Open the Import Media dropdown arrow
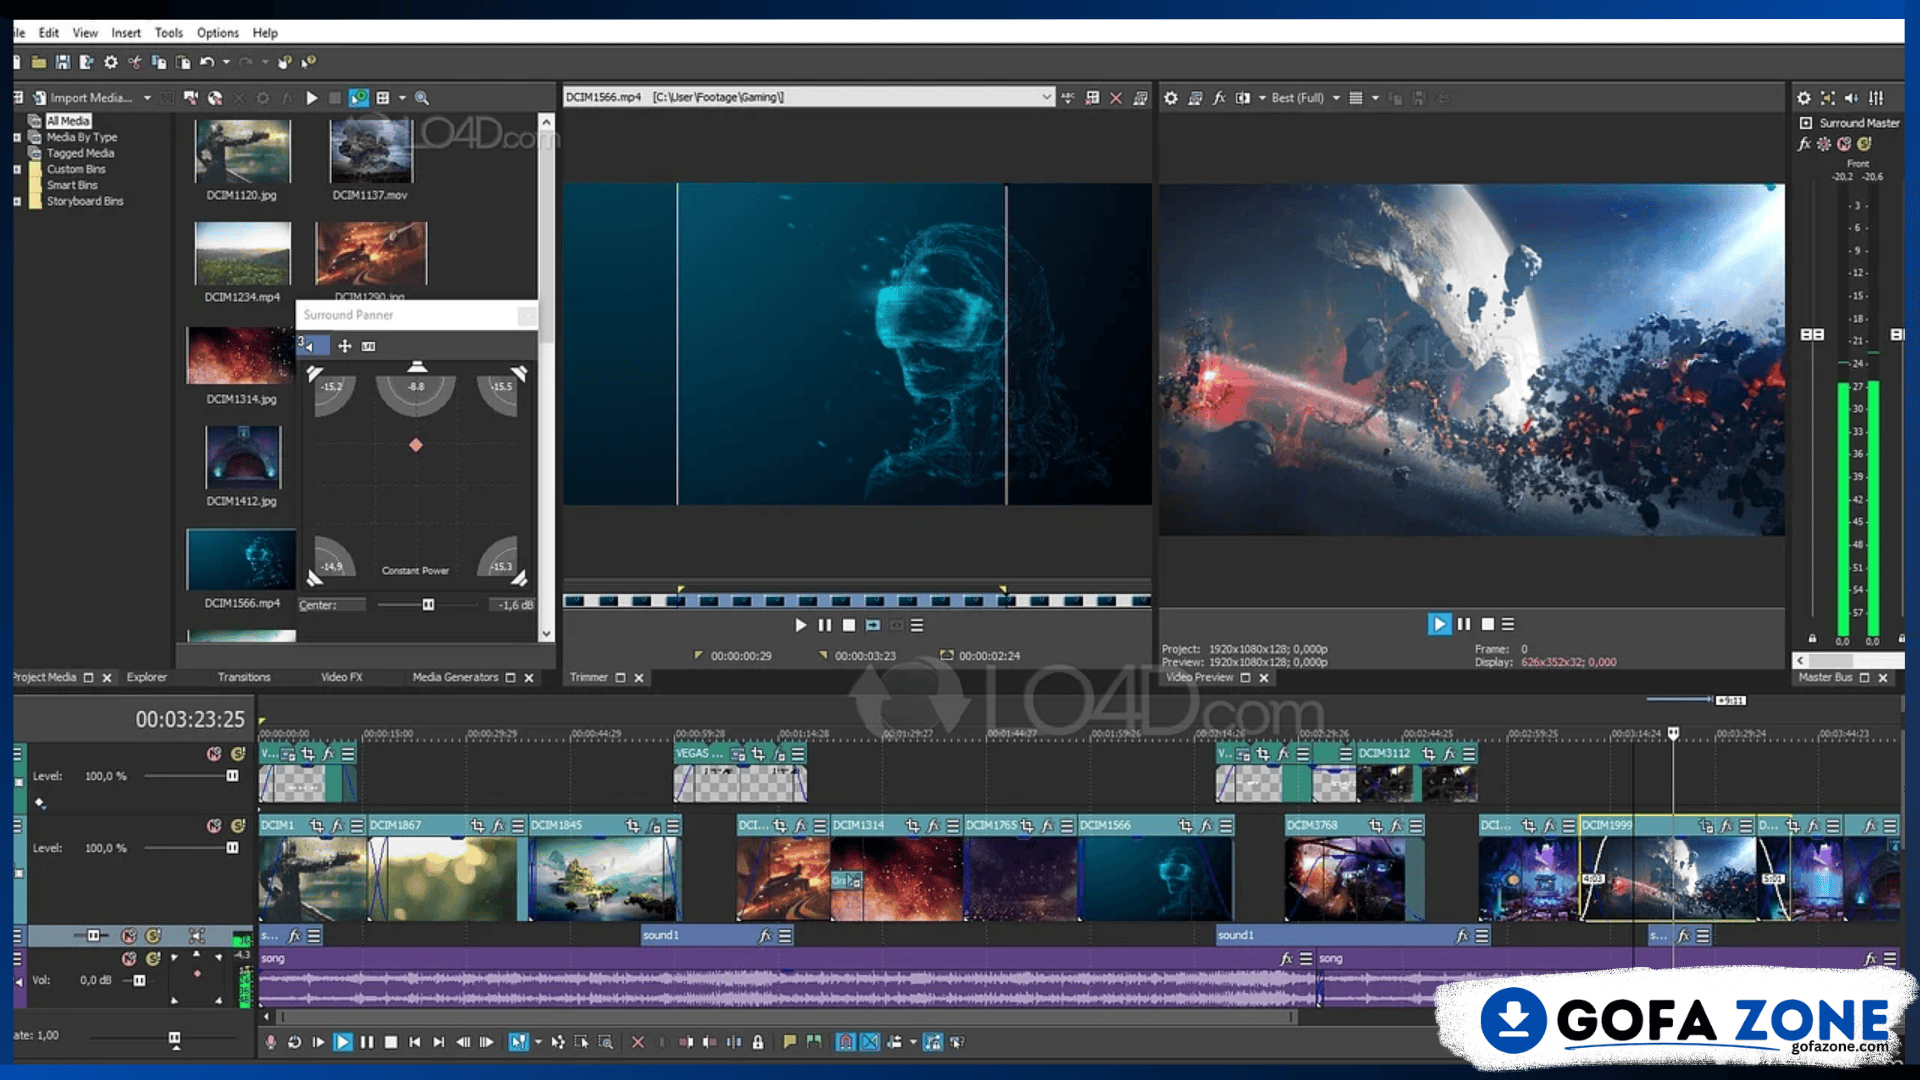The image size is (1920, 1080). click(147, 98)
